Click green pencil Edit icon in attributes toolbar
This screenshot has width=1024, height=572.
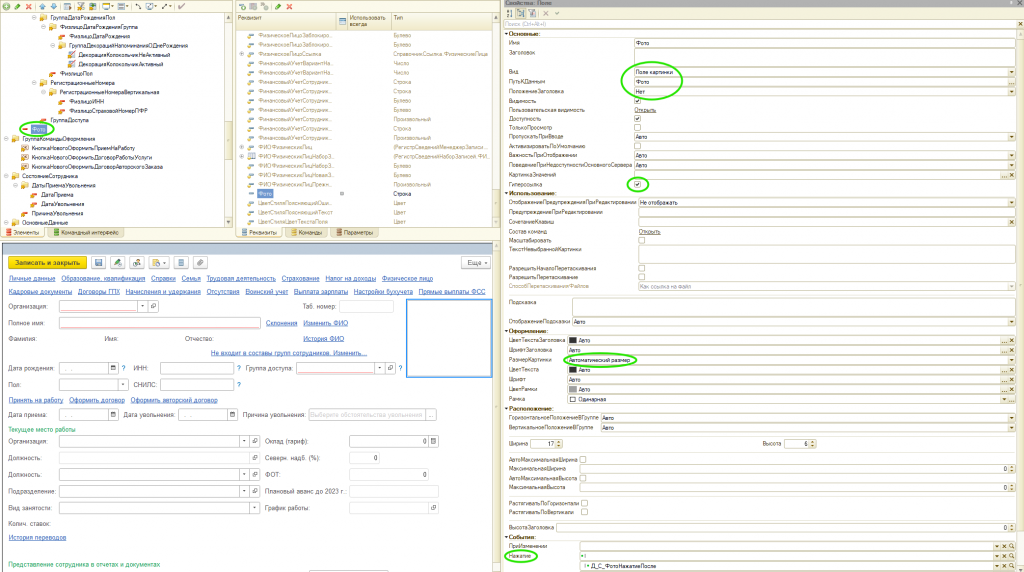point(278,7)
